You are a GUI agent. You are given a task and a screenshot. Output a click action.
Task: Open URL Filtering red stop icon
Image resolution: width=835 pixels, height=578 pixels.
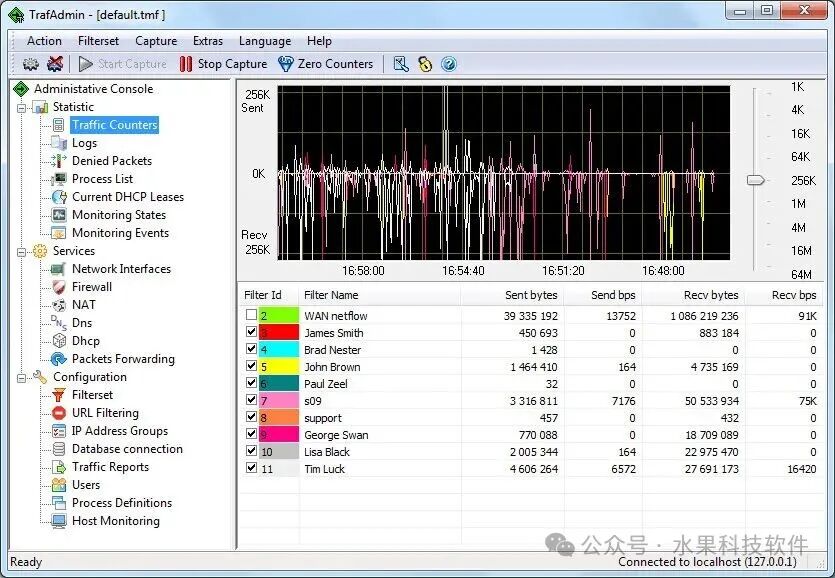click(x=59, y=413)
